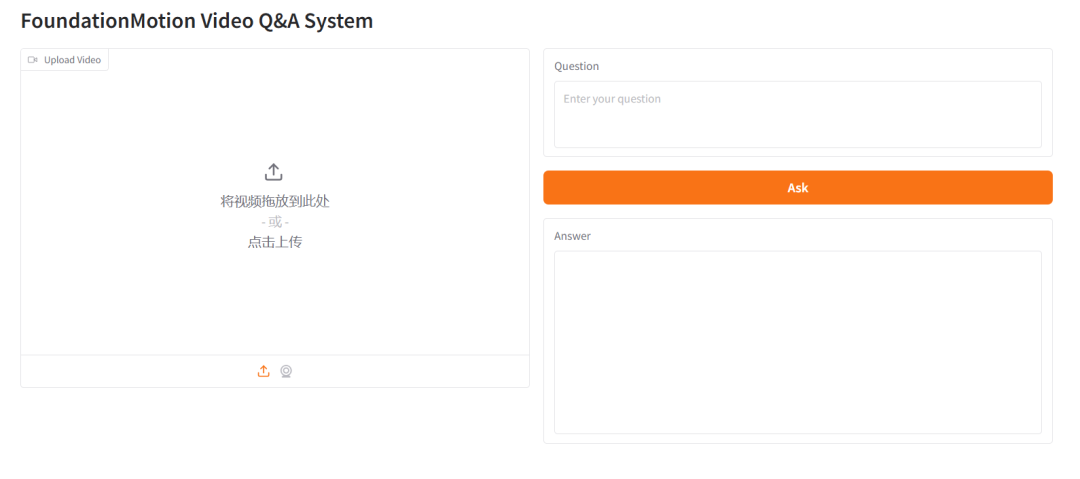Screen dimensions: 1080x479
Task: Click the "Question" field label
Action: [576, 66]
